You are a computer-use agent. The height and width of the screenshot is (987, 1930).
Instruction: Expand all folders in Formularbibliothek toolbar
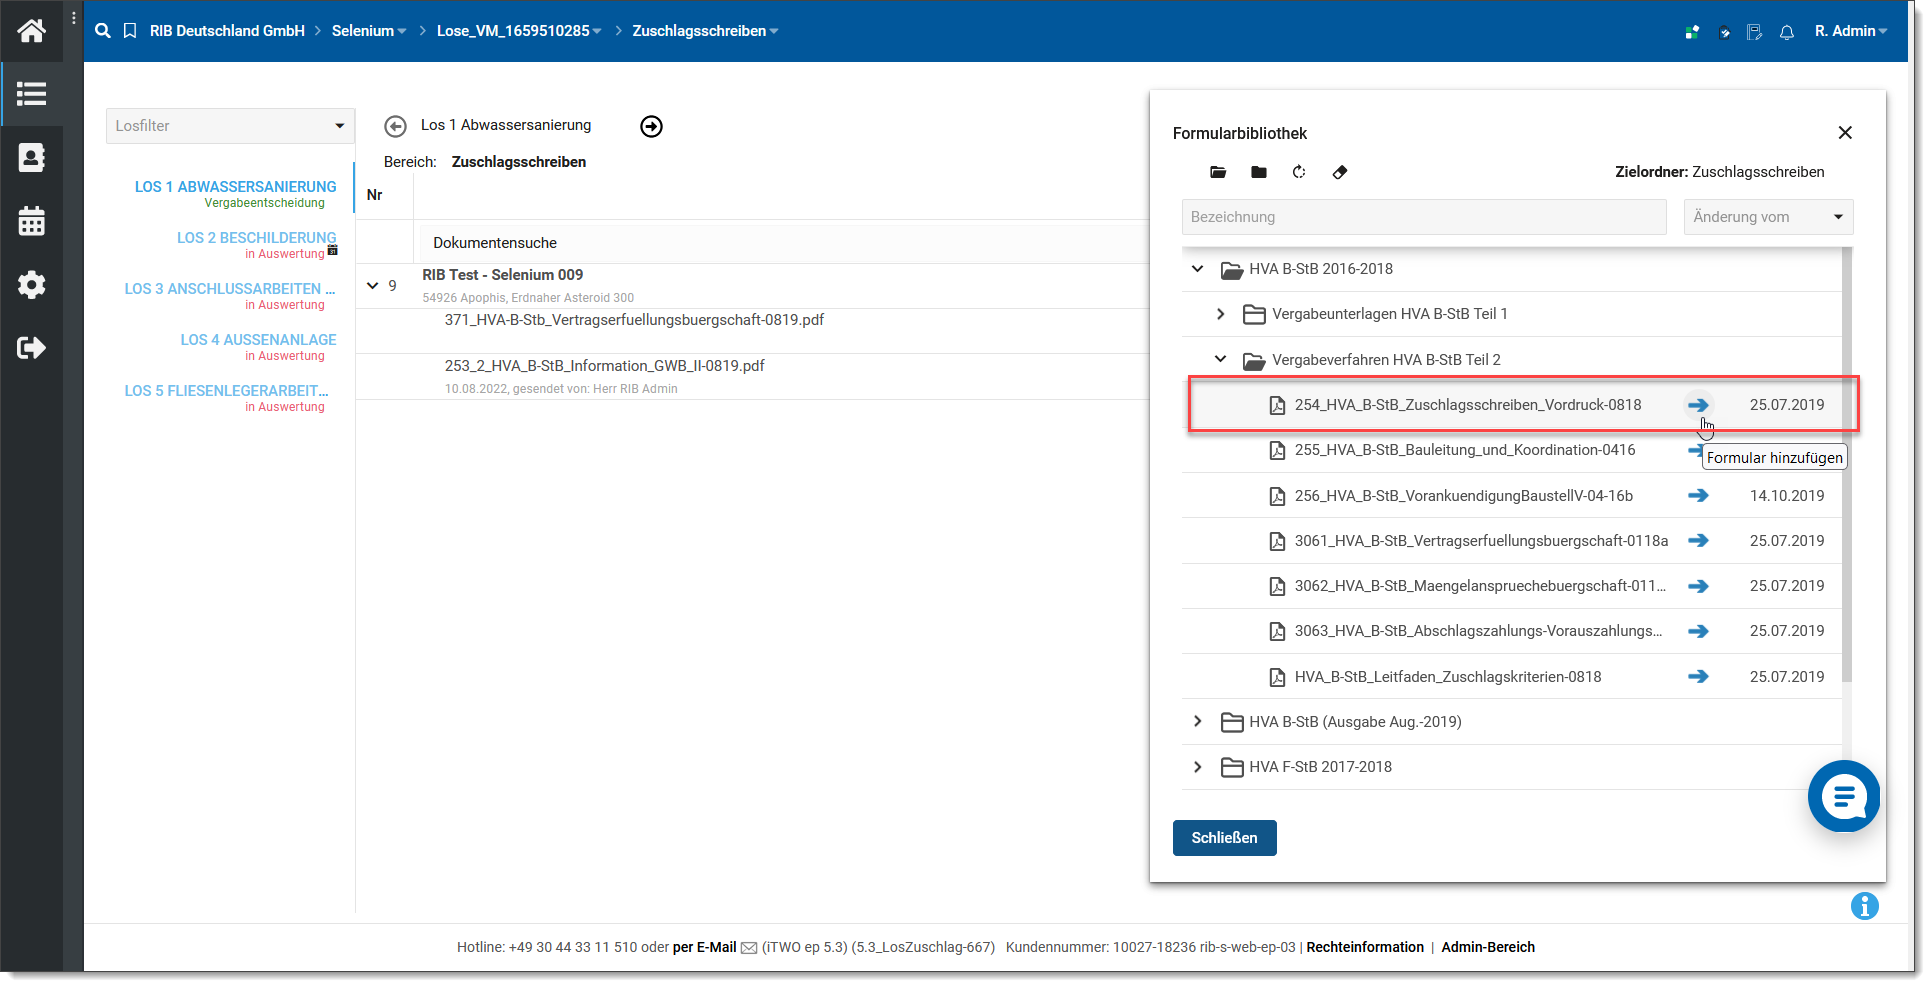pos(1218,172)
